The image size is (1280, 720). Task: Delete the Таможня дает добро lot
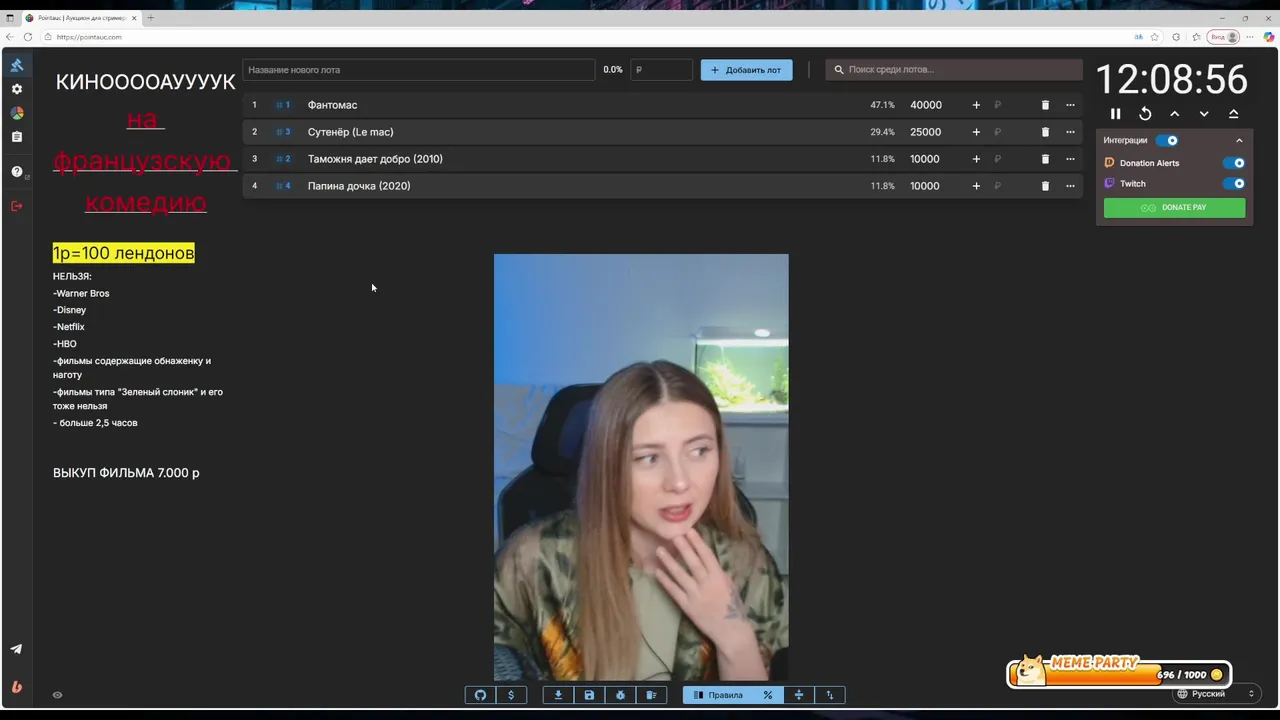click(x=1045, y=159)
